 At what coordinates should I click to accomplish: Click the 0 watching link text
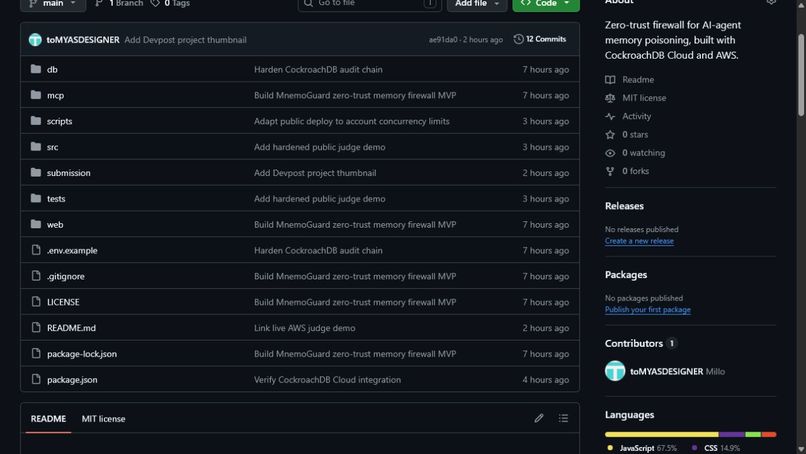[643, 153]
